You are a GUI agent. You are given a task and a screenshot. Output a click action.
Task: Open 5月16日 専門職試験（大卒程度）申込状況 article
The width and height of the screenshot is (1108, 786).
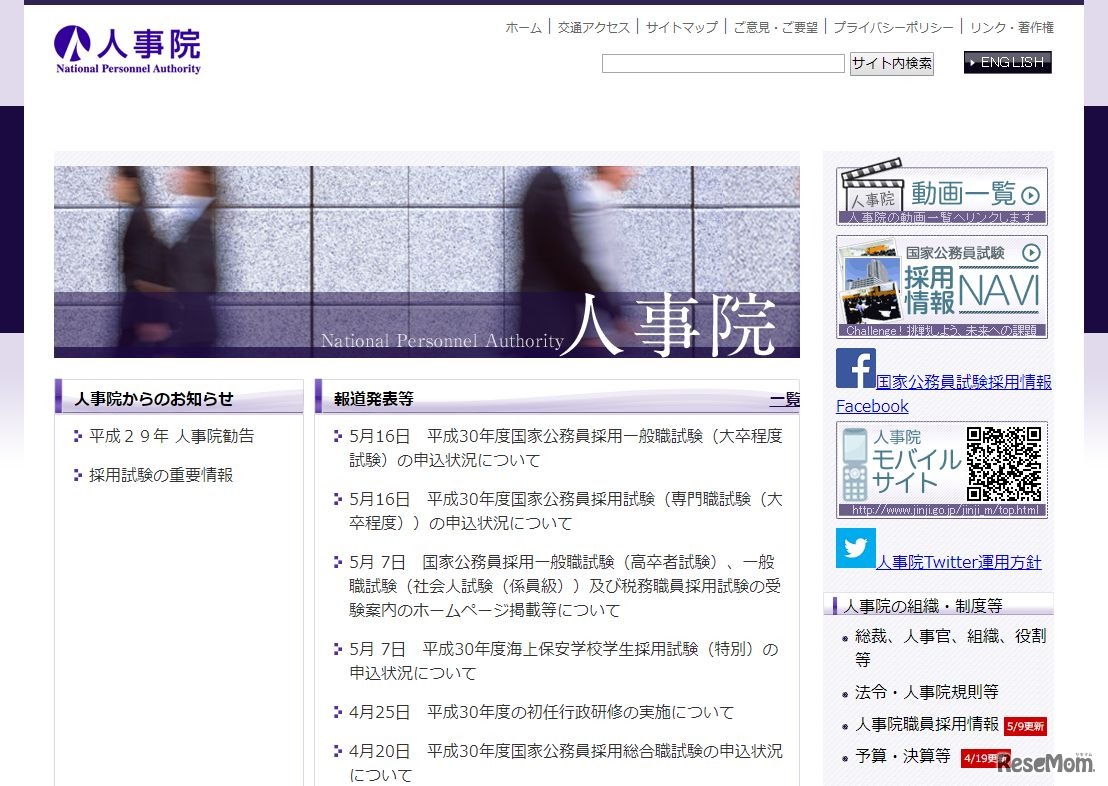pos(565,511)
